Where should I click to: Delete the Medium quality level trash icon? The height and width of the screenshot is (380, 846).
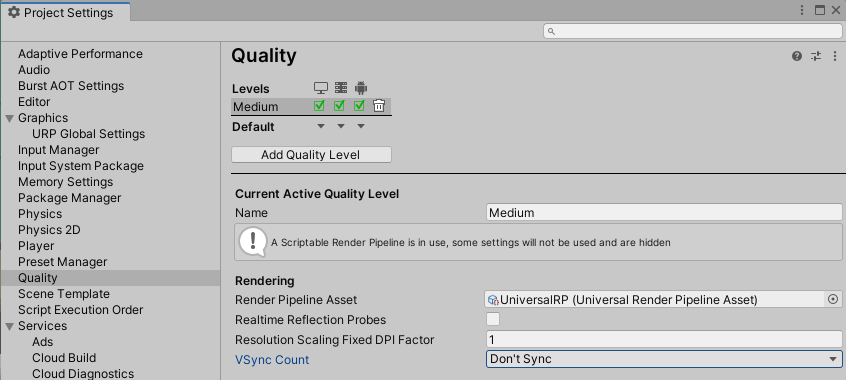pyautogui.click(x=379, y=106)
